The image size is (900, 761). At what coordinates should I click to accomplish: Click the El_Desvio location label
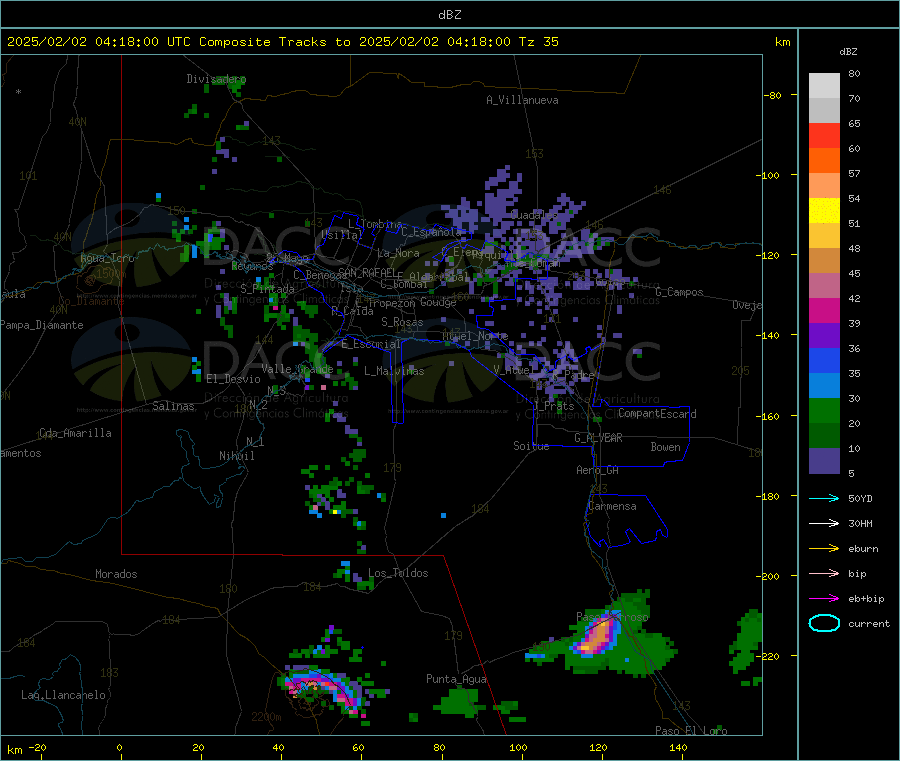pyautogui.click(x=234, y=379)
